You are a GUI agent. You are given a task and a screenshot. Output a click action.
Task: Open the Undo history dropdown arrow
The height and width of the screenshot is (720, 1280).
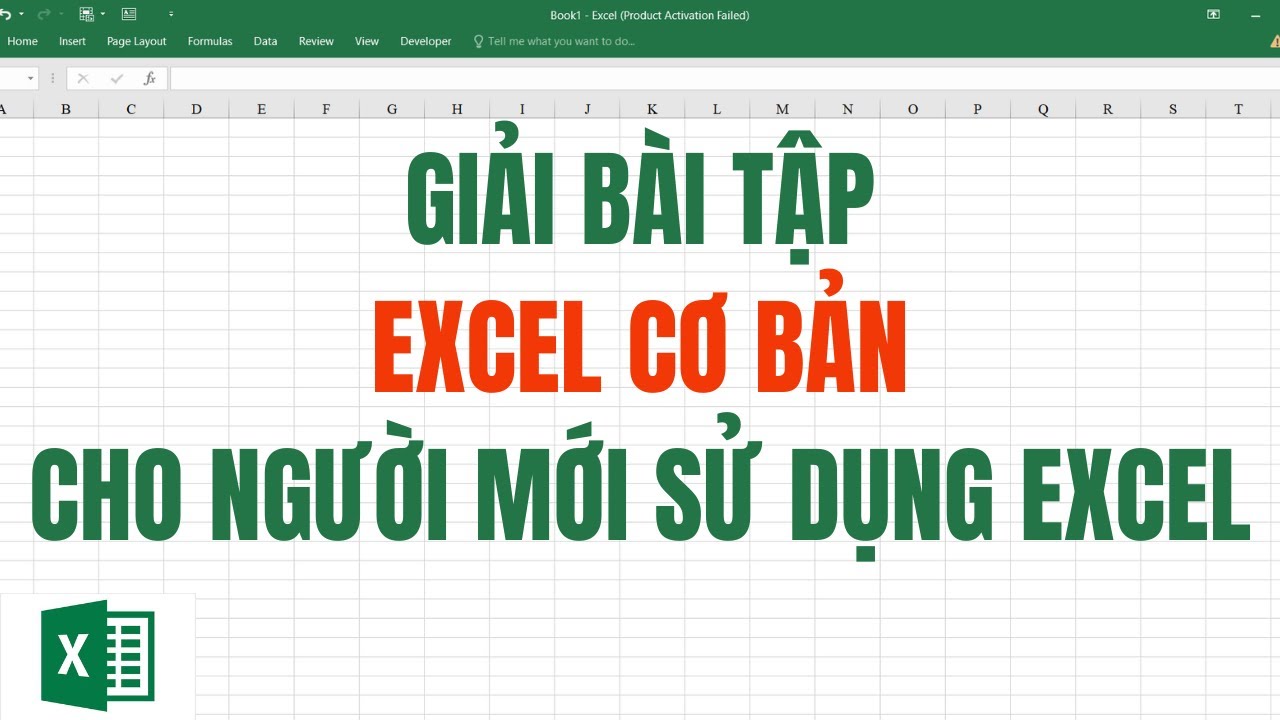21,15
